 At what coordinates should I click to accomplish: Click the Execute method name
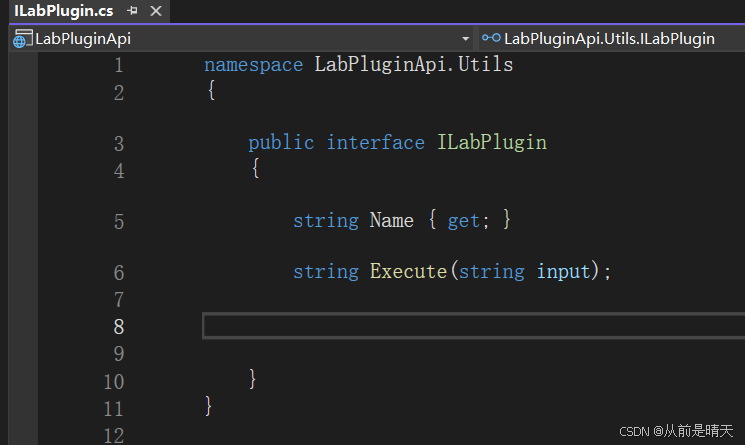tap(408, 271)
